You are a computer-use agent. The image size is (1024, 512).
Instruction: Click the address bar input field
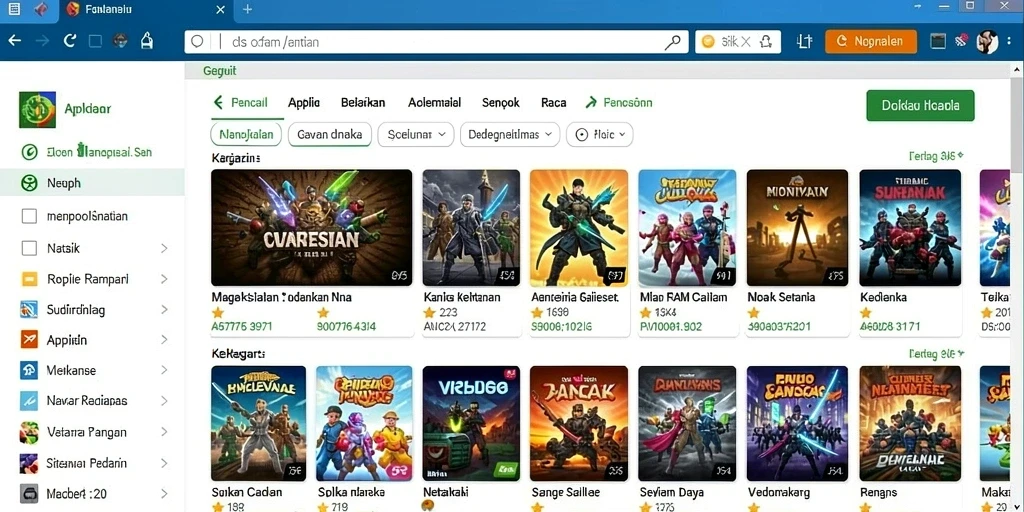tap(436, 42)
